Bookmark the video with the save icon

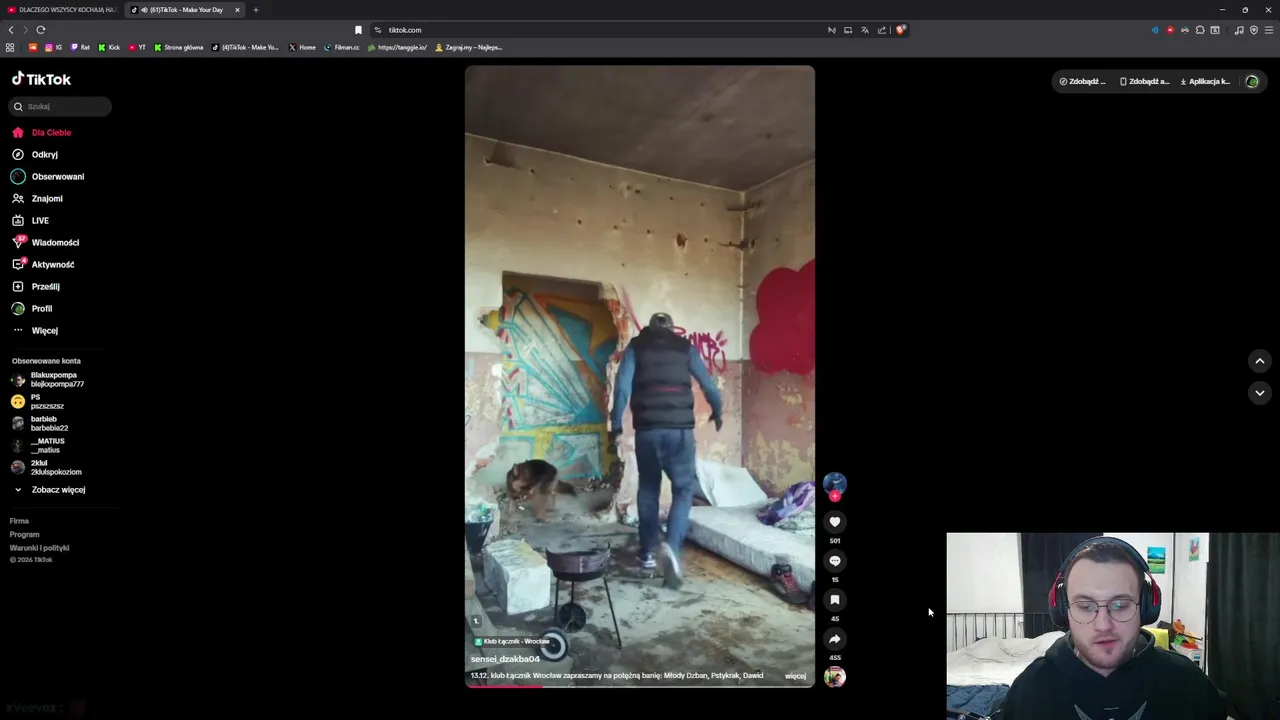click(x=835, y=600)
